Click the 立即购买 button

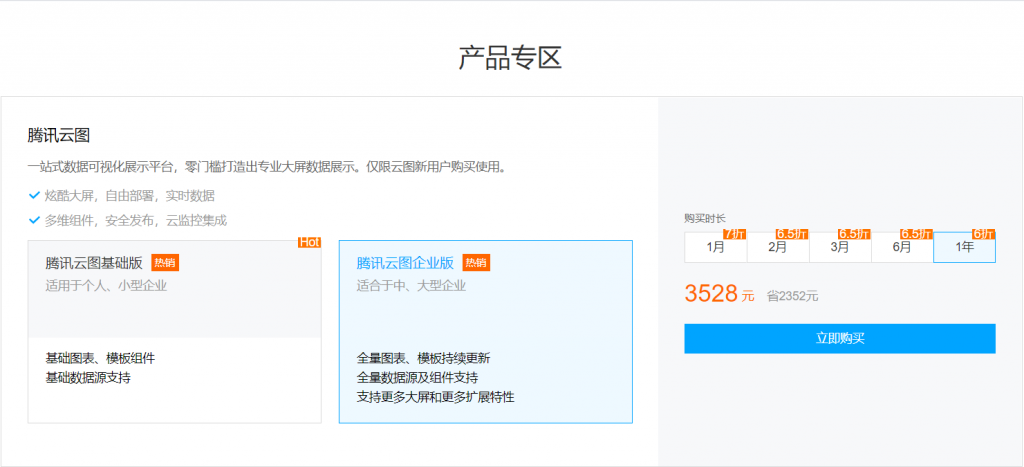tap(840, 338)
